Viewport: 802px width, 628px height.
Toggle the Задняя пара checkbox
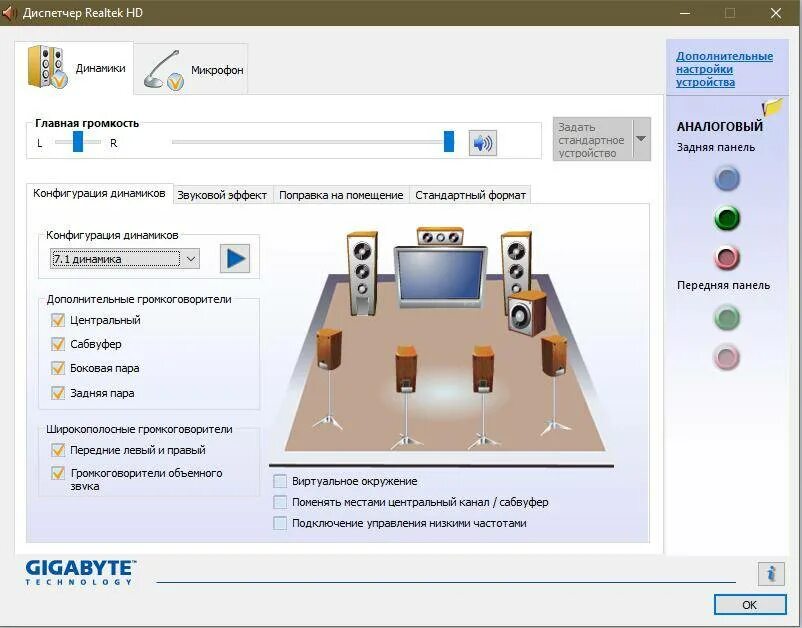(58, 393)
